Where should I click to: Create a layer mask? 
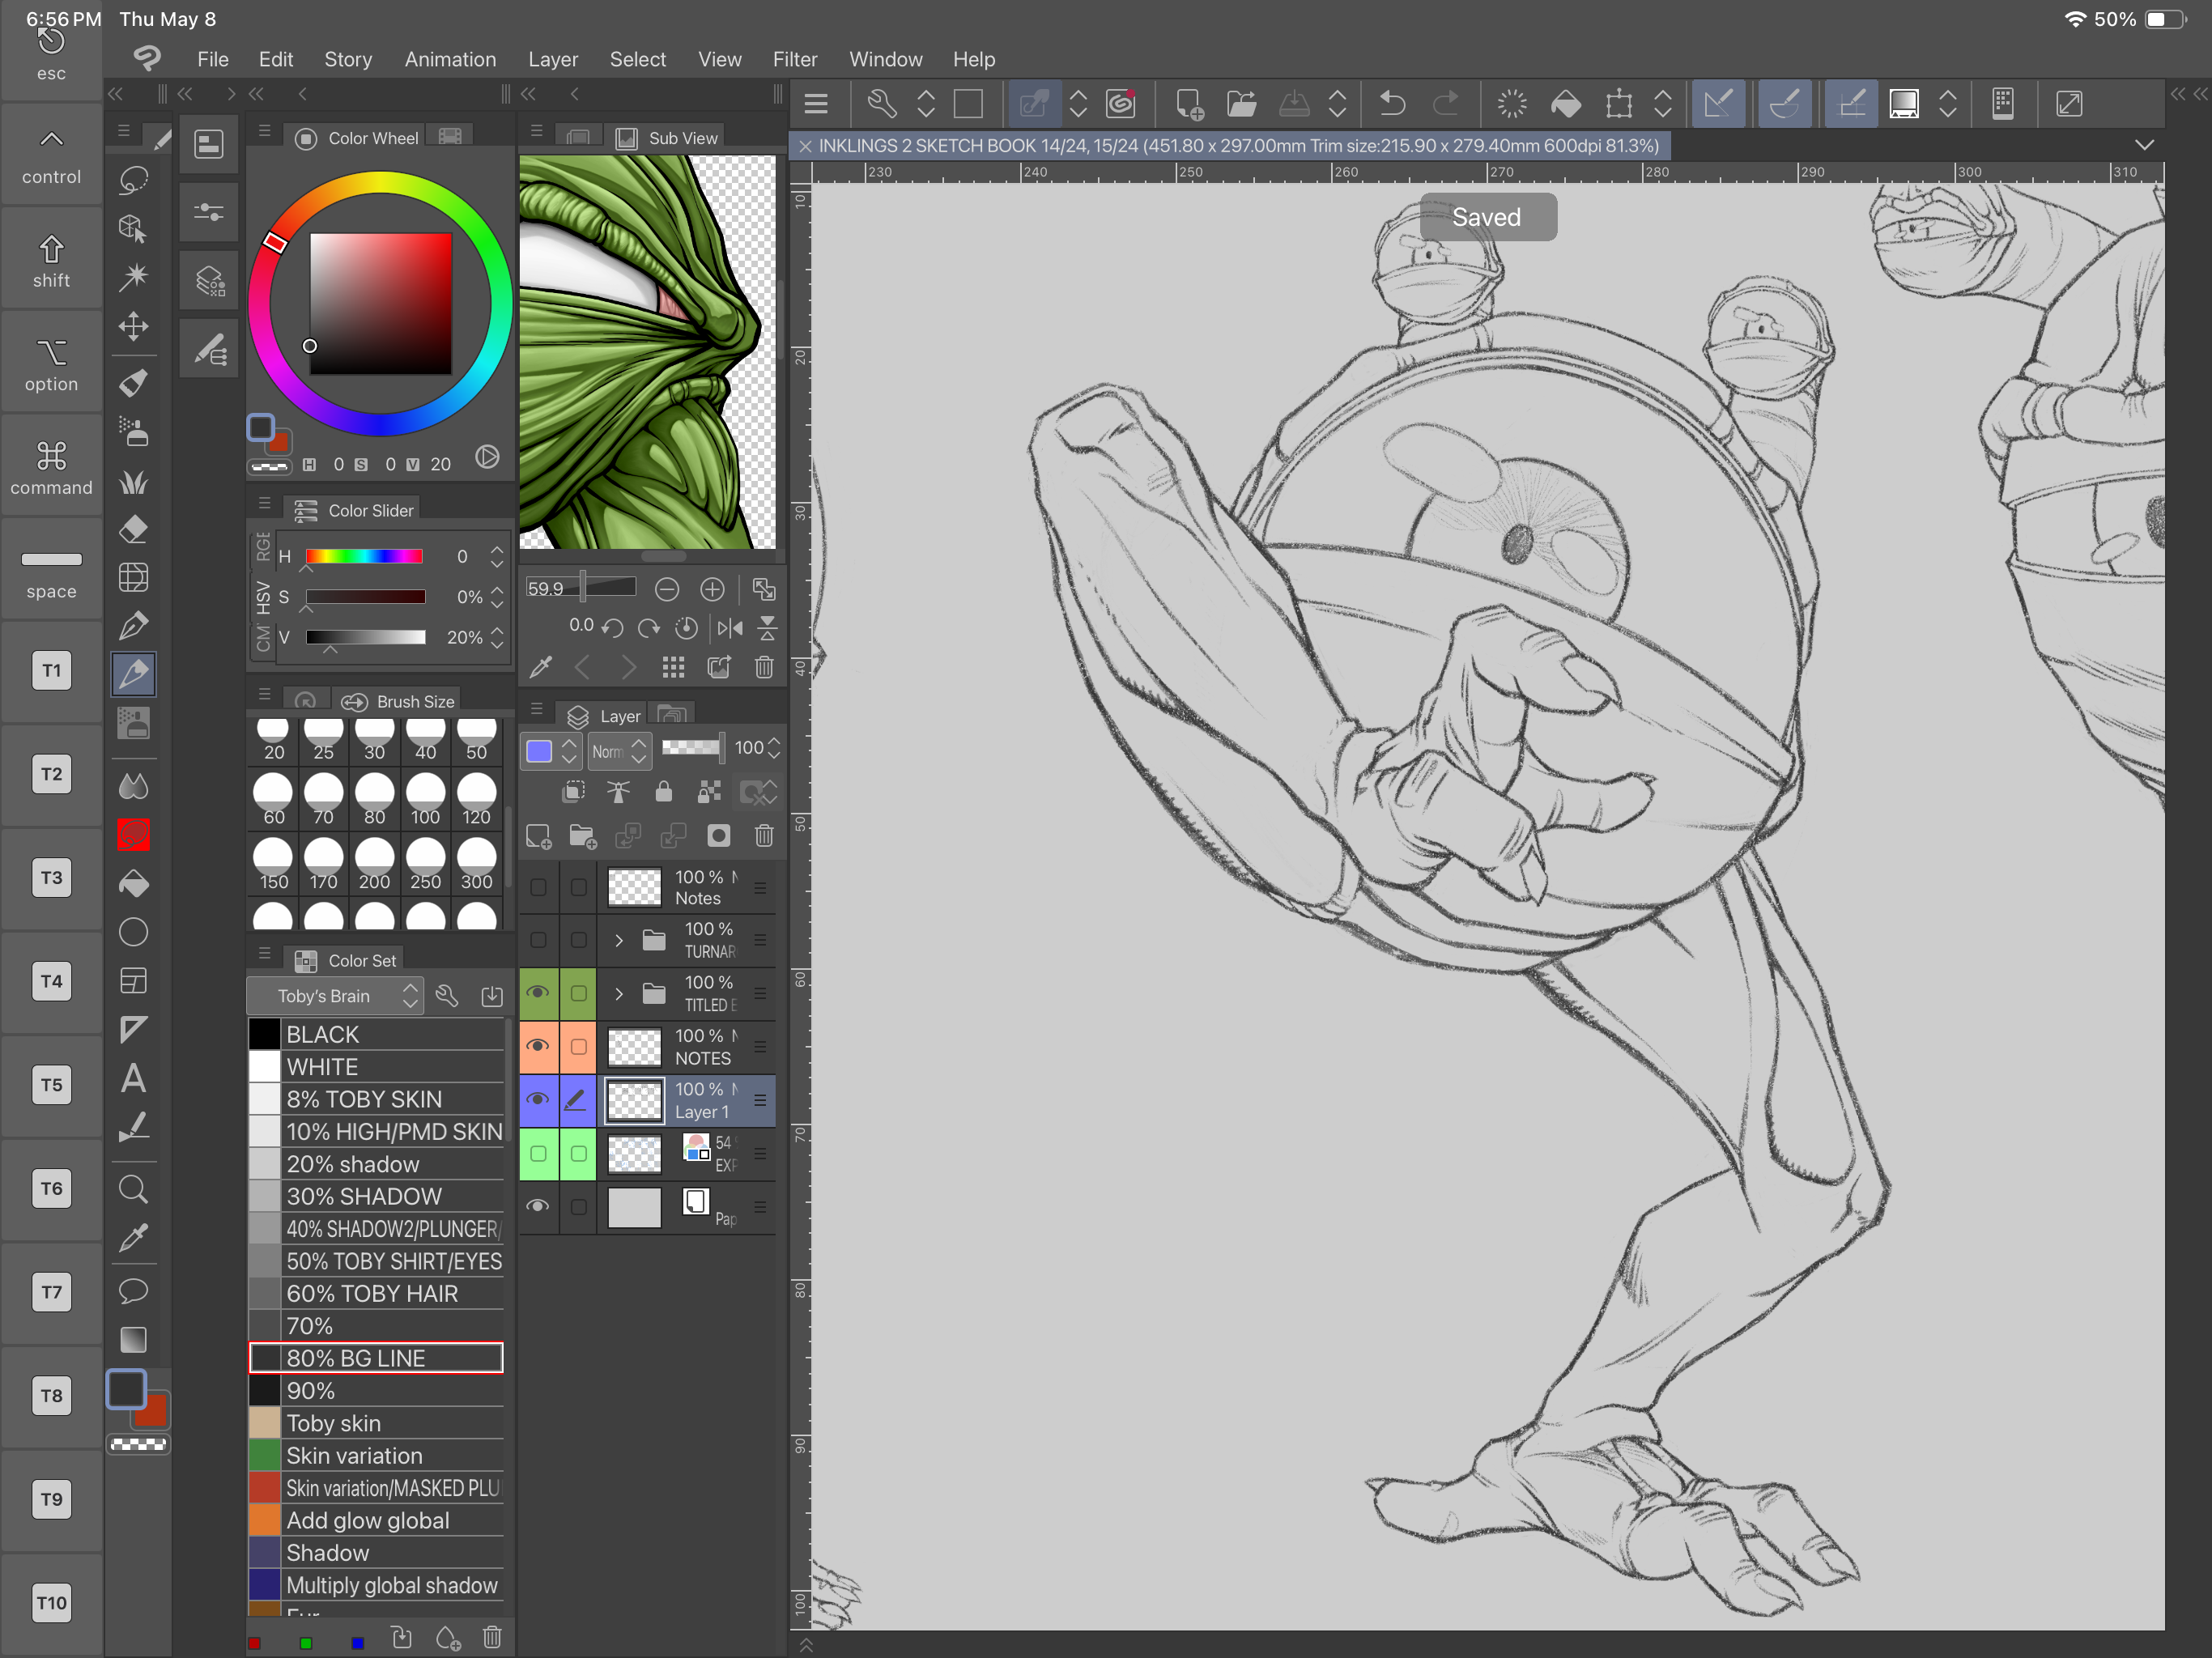coord(719,836)
